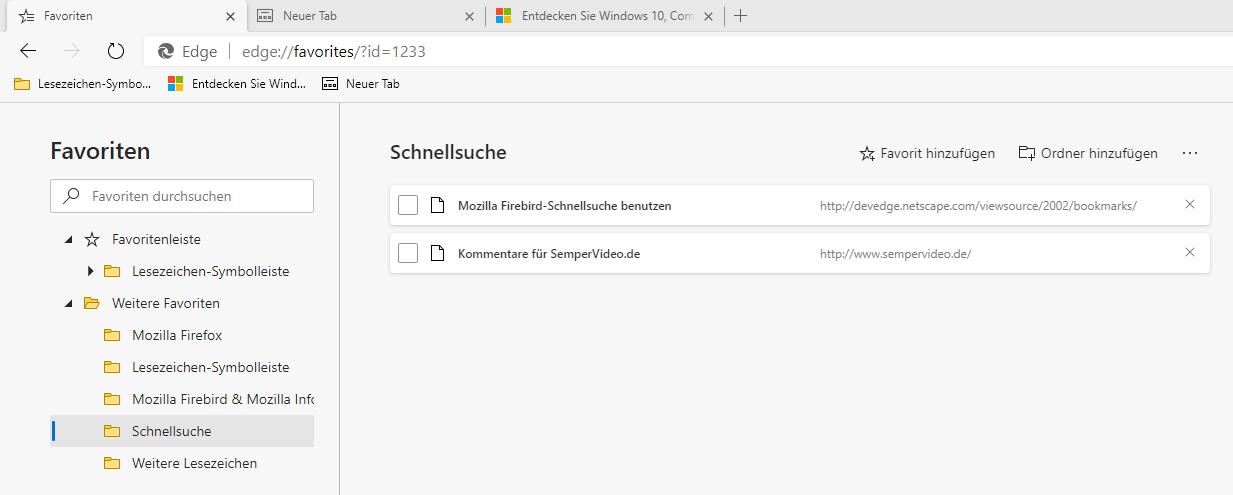This screenshot has height=495, width=1233.
Task: Open the three-dots more options menu
Action: [1189, 153]
